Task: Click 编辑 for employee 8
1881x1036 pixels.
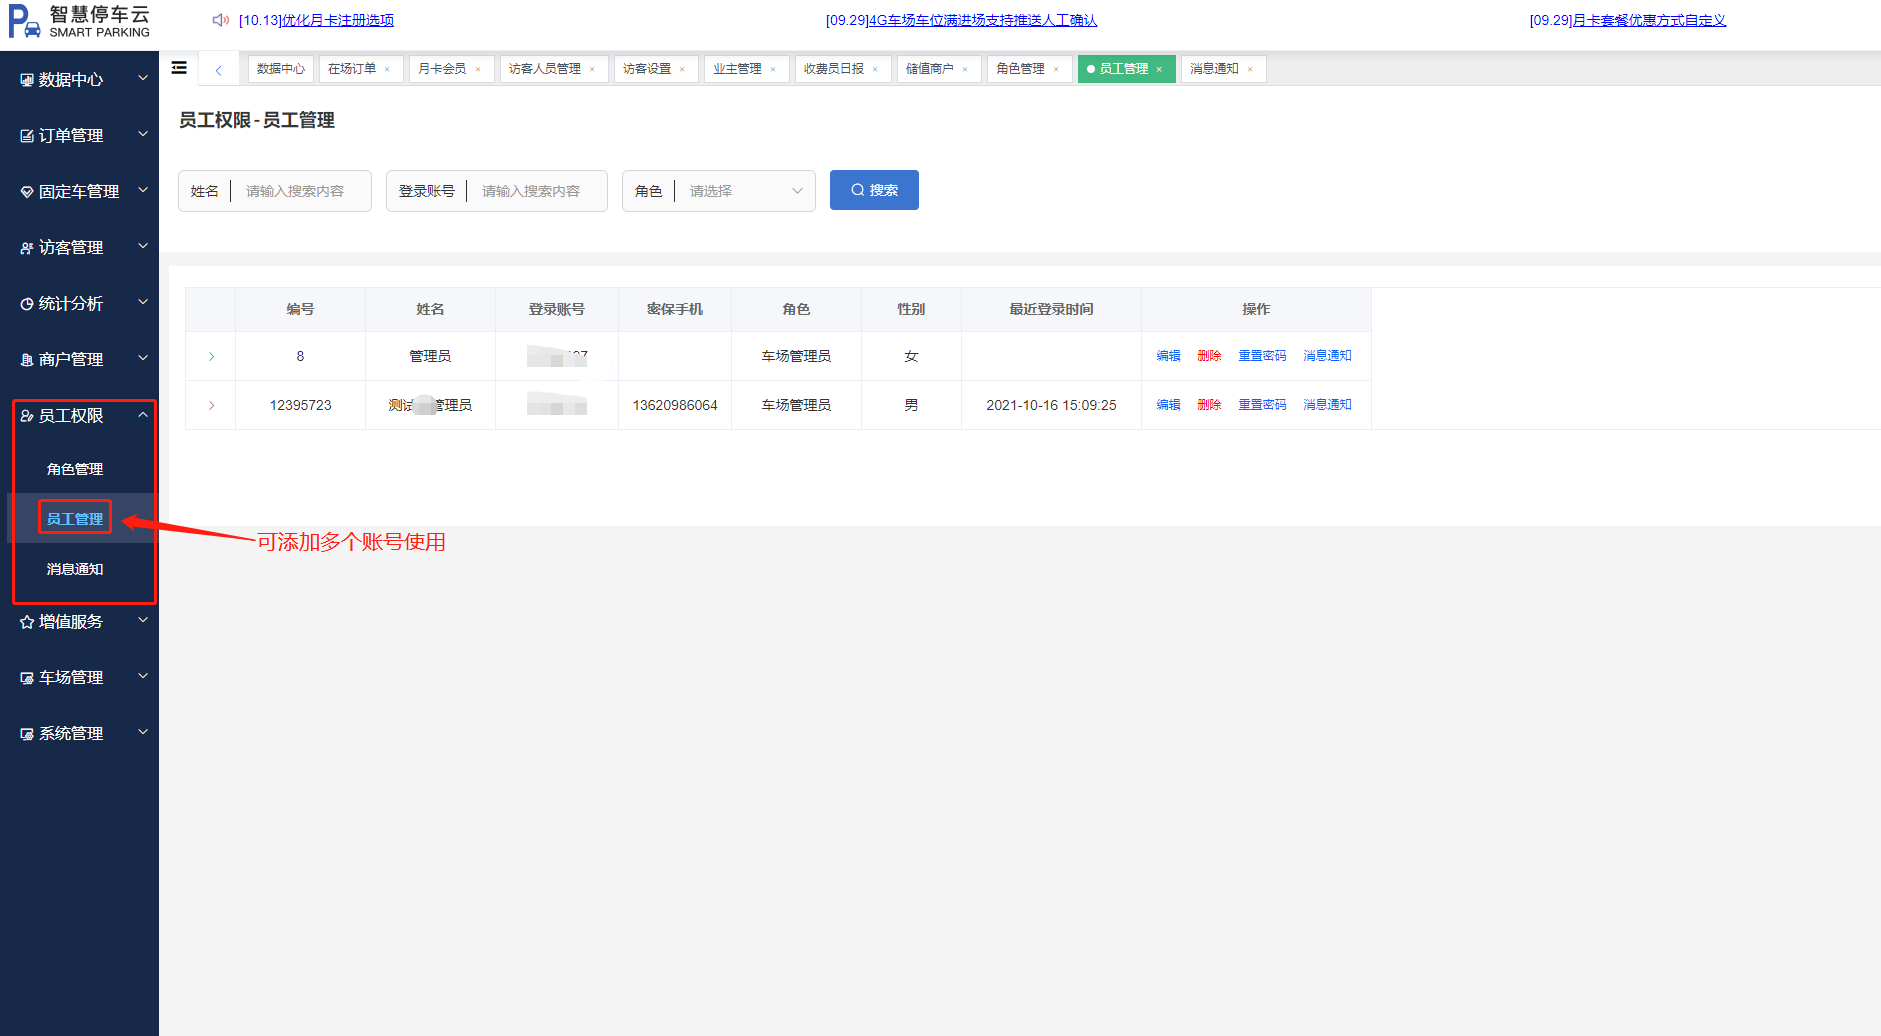Action: pyautogui.click(x=1168, y=356)
